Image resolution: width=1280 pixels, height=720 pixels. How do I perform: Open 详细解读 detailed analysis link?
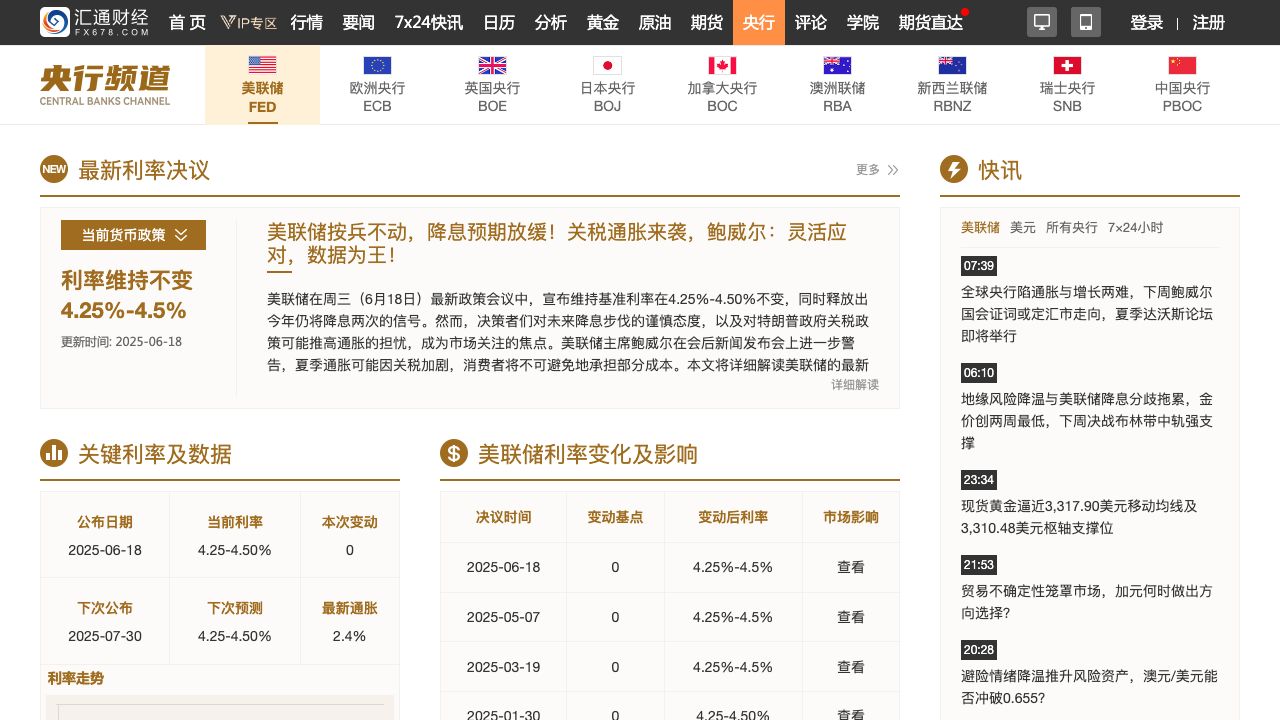(854, 384)
